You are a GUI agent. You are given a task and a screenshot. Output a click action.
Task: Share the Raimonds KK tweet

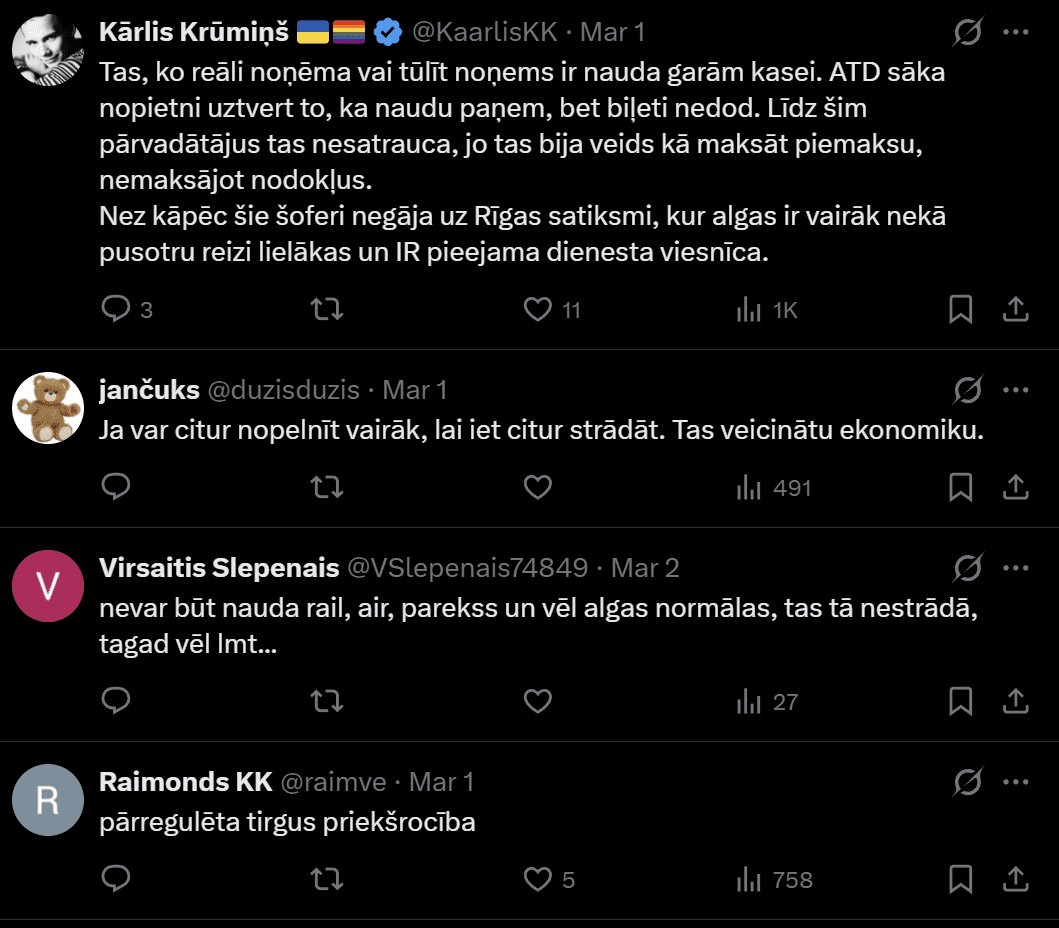(1015, 879)
